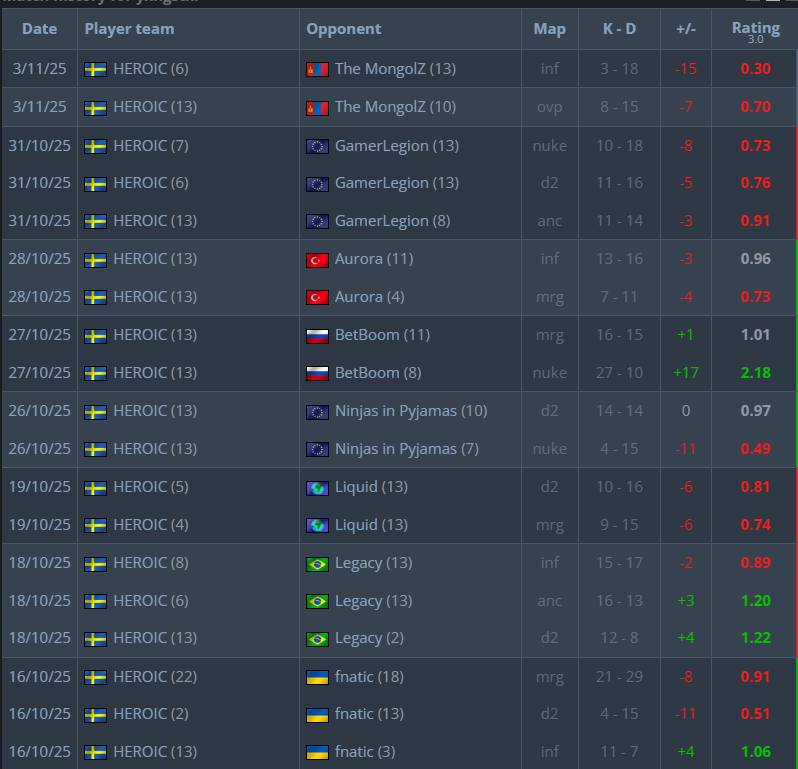
Task: Open the HEROIC (2) team link
Action: (x=151, y=714)
